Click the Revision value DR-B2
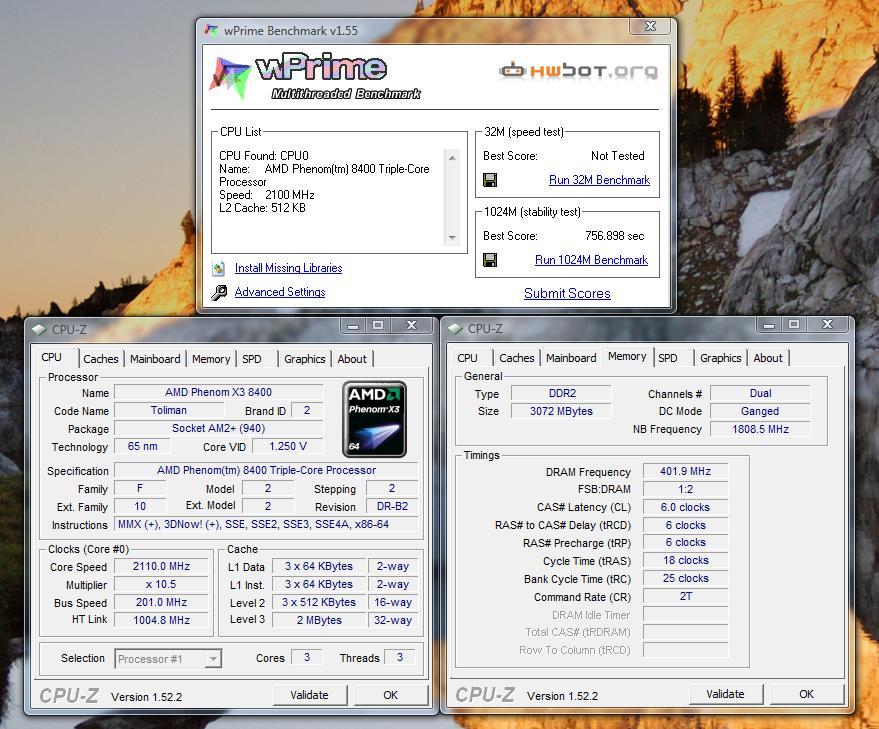Screen dimensions: 879x729 click(x=392, y=506)
